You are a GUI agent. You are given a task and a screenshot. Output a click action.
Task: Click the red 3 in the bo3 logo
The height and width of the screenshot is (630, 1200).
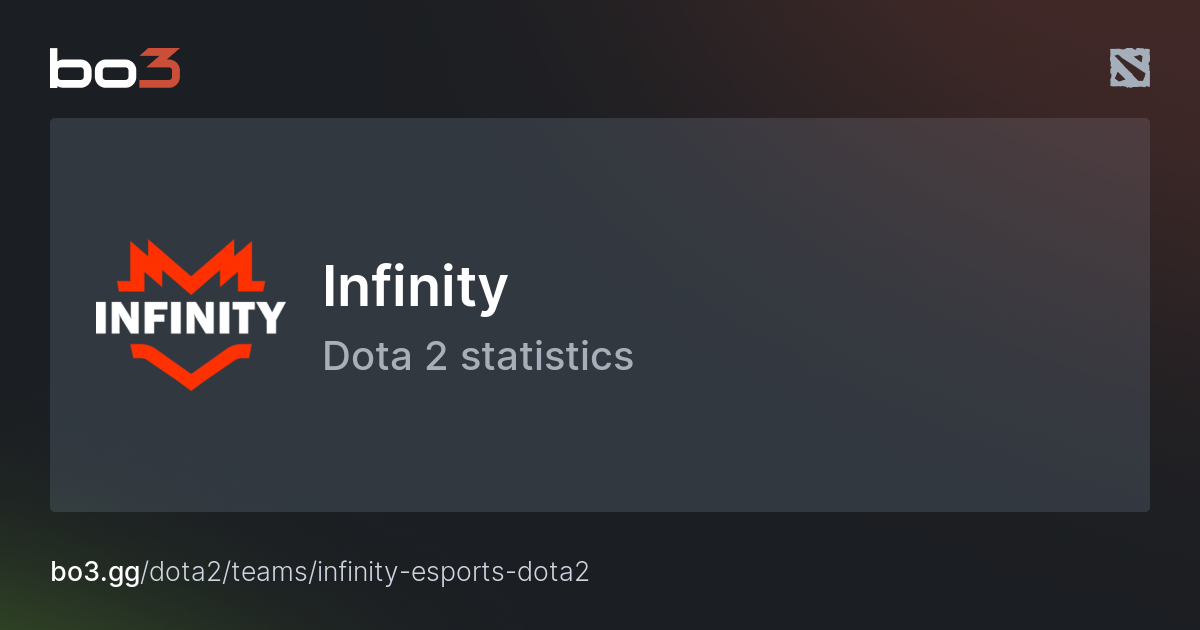[160, 68]
